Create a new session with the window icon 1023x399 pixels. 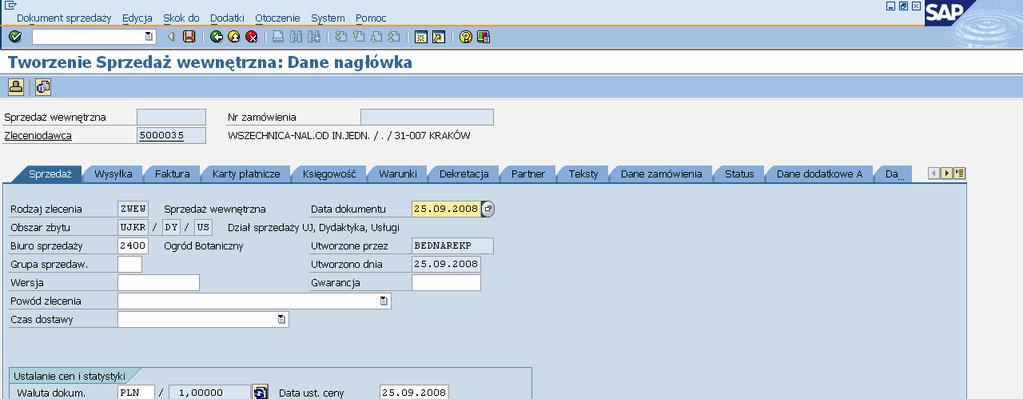(x=421, y=37)
